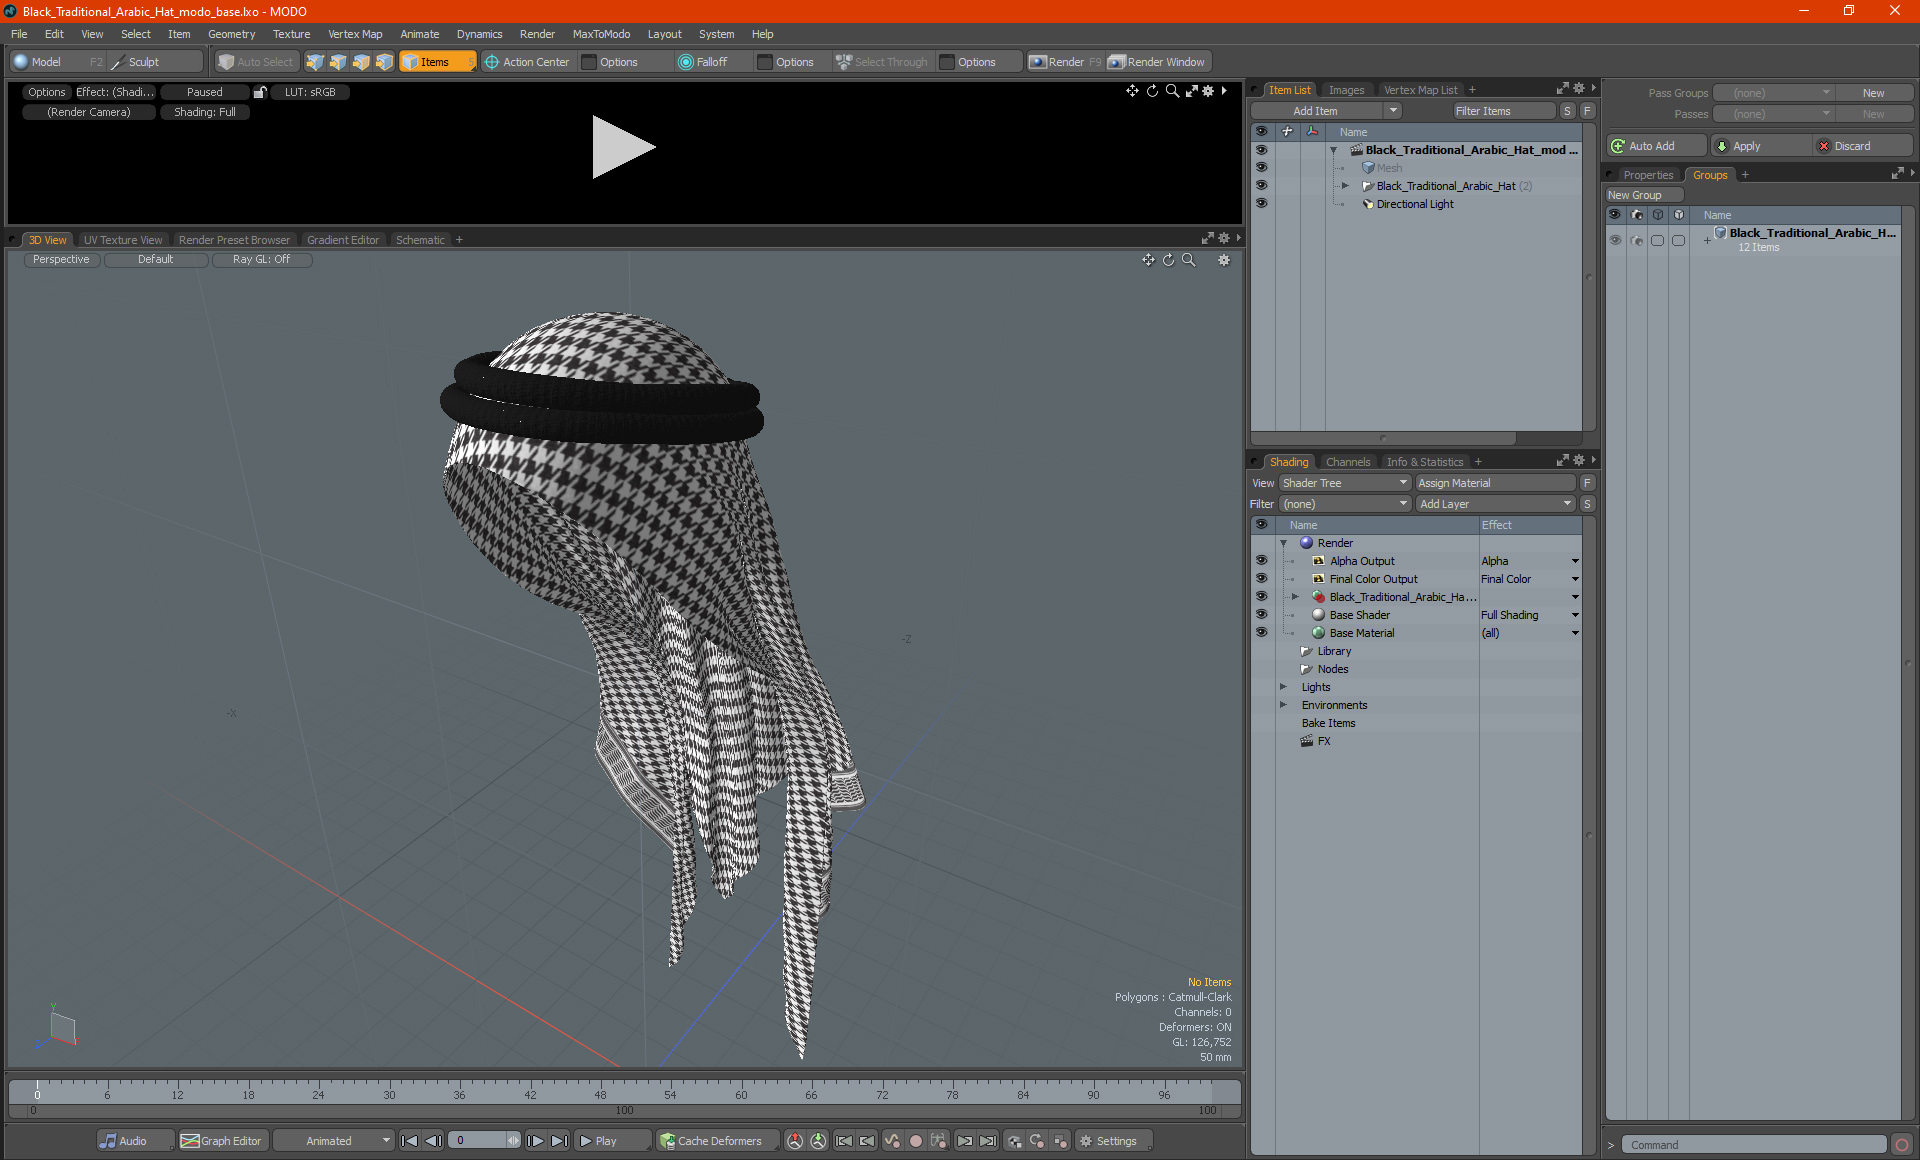Toggle Falloff Options checkbox
Image resolution: width=1920 pixels, height=1160 pixels.
[x=765, y=62]
